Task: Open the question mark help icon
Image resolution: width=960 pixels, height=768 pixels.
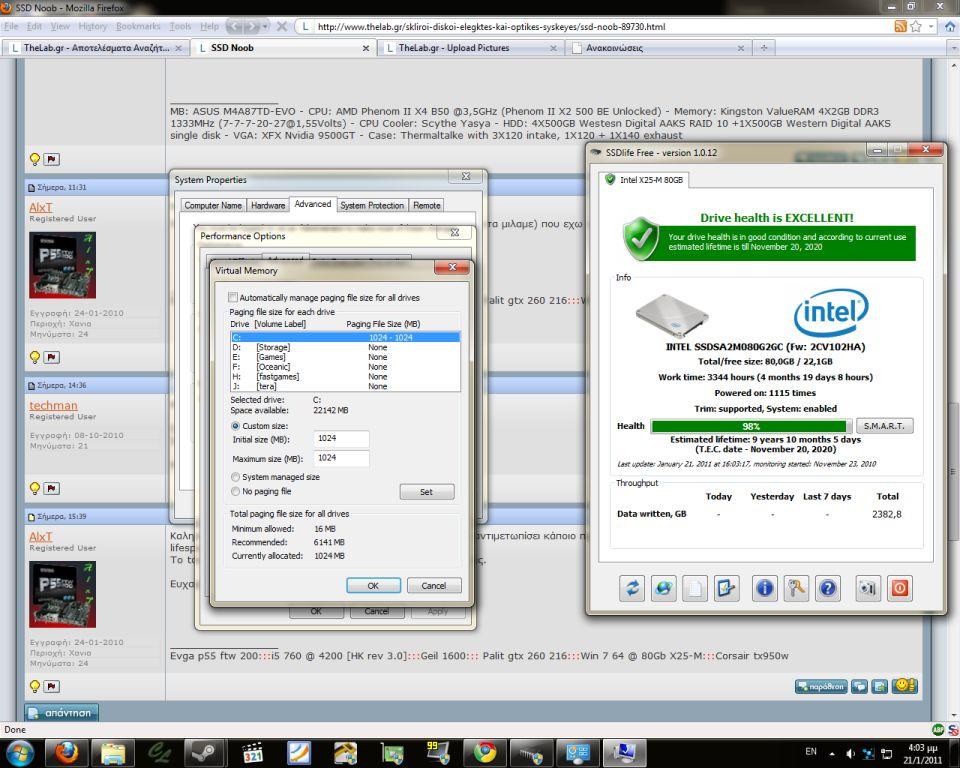Action: tap(828, 588)
